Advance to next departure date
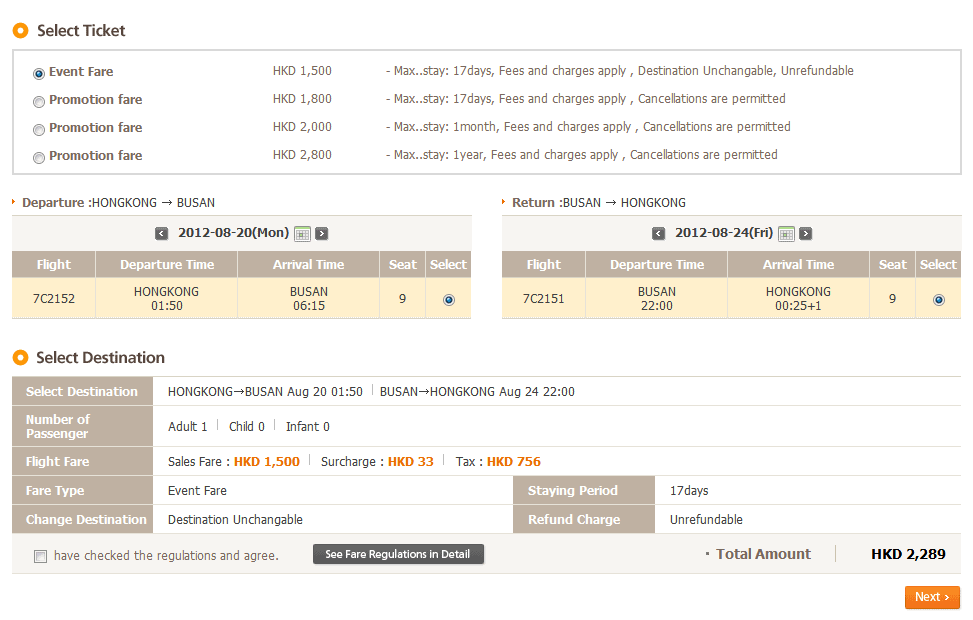The height and width of the screenshot is (620, 973). coord(322,234)
